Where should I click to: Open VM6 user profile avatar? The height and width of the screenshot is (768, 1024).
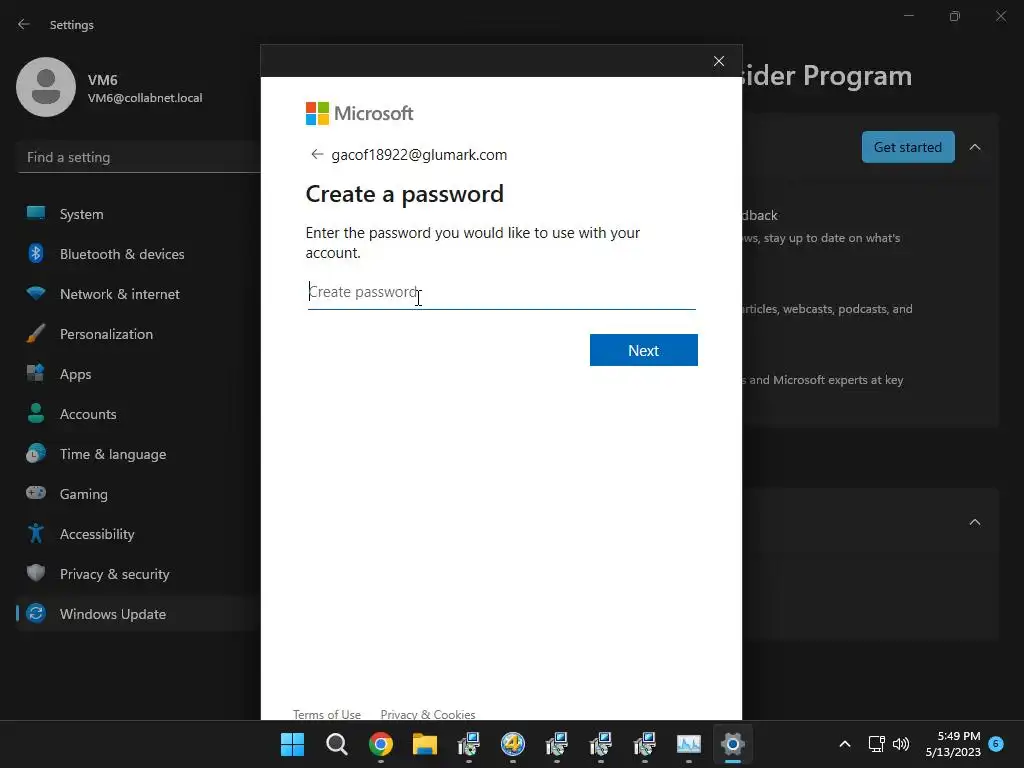click(46, 87)
